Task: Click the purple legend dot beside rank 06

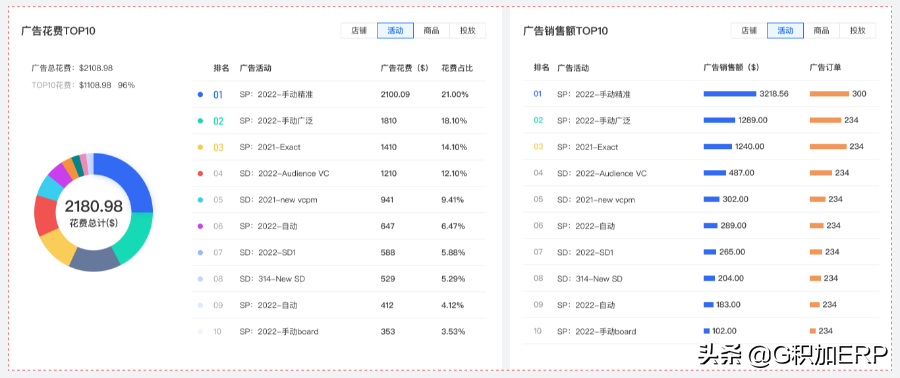Action: (x=200, y=226)
